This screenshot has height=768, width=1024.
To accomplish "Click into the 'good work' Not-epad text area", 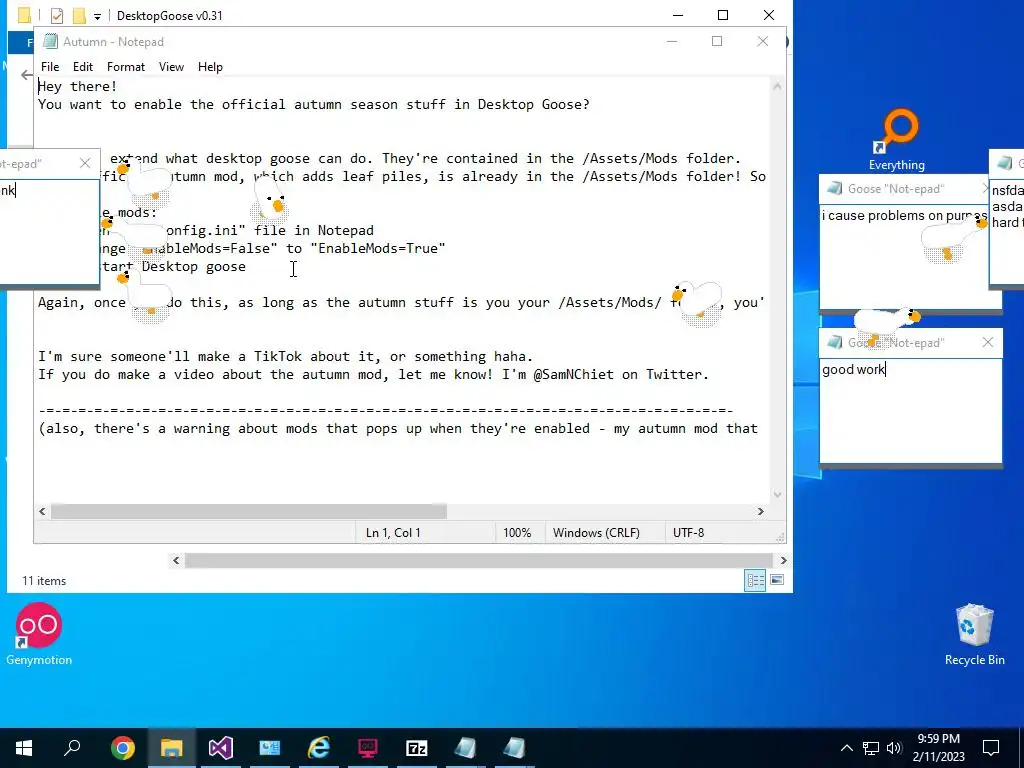I will coord(910,410).
